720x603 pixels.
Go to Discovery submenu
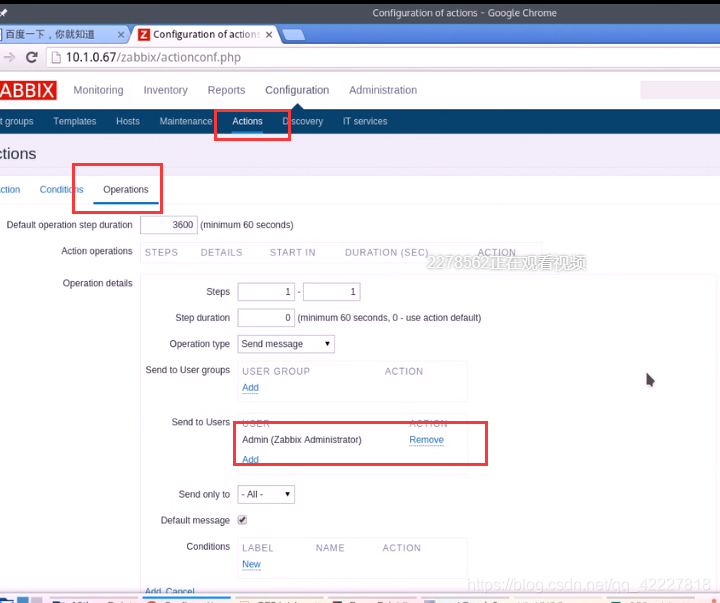(303, 121)
